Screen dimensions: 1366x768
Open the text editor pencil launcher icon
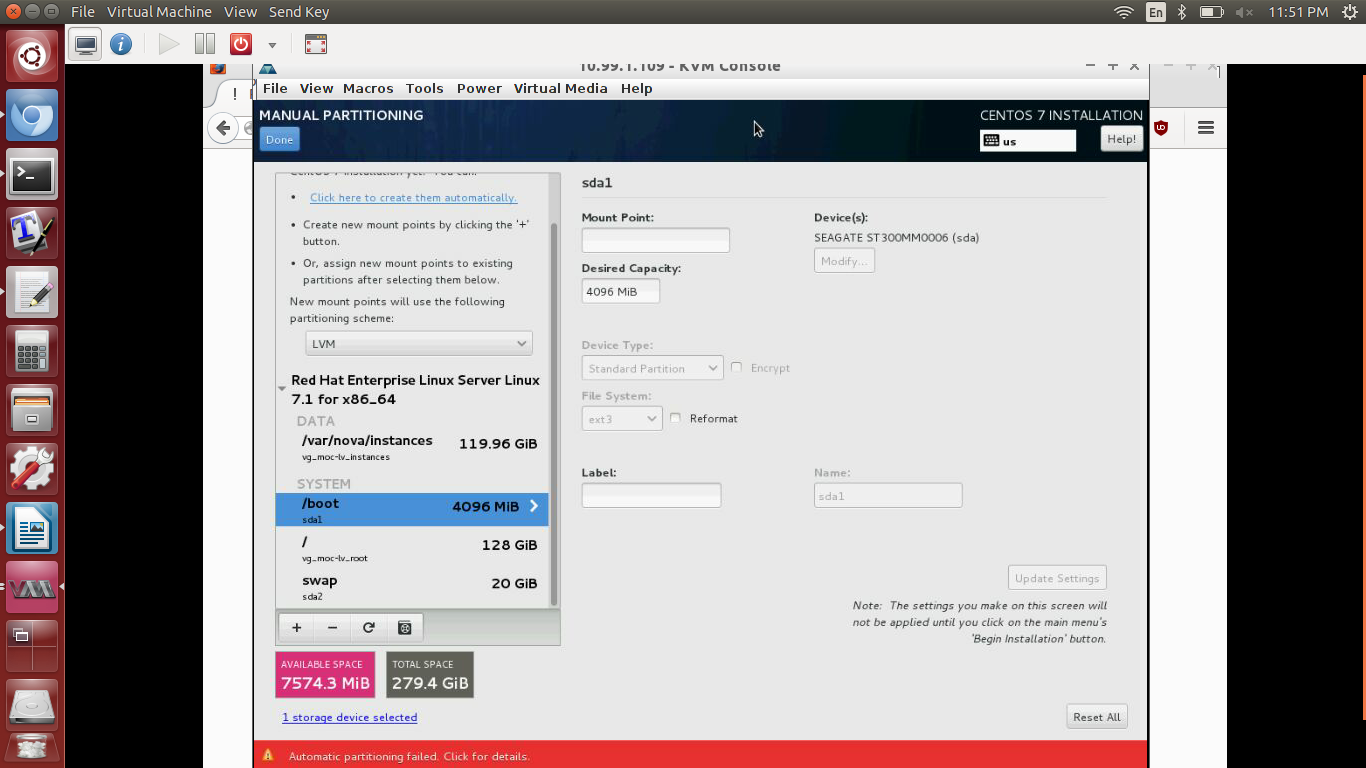click(x=32, y=292)
